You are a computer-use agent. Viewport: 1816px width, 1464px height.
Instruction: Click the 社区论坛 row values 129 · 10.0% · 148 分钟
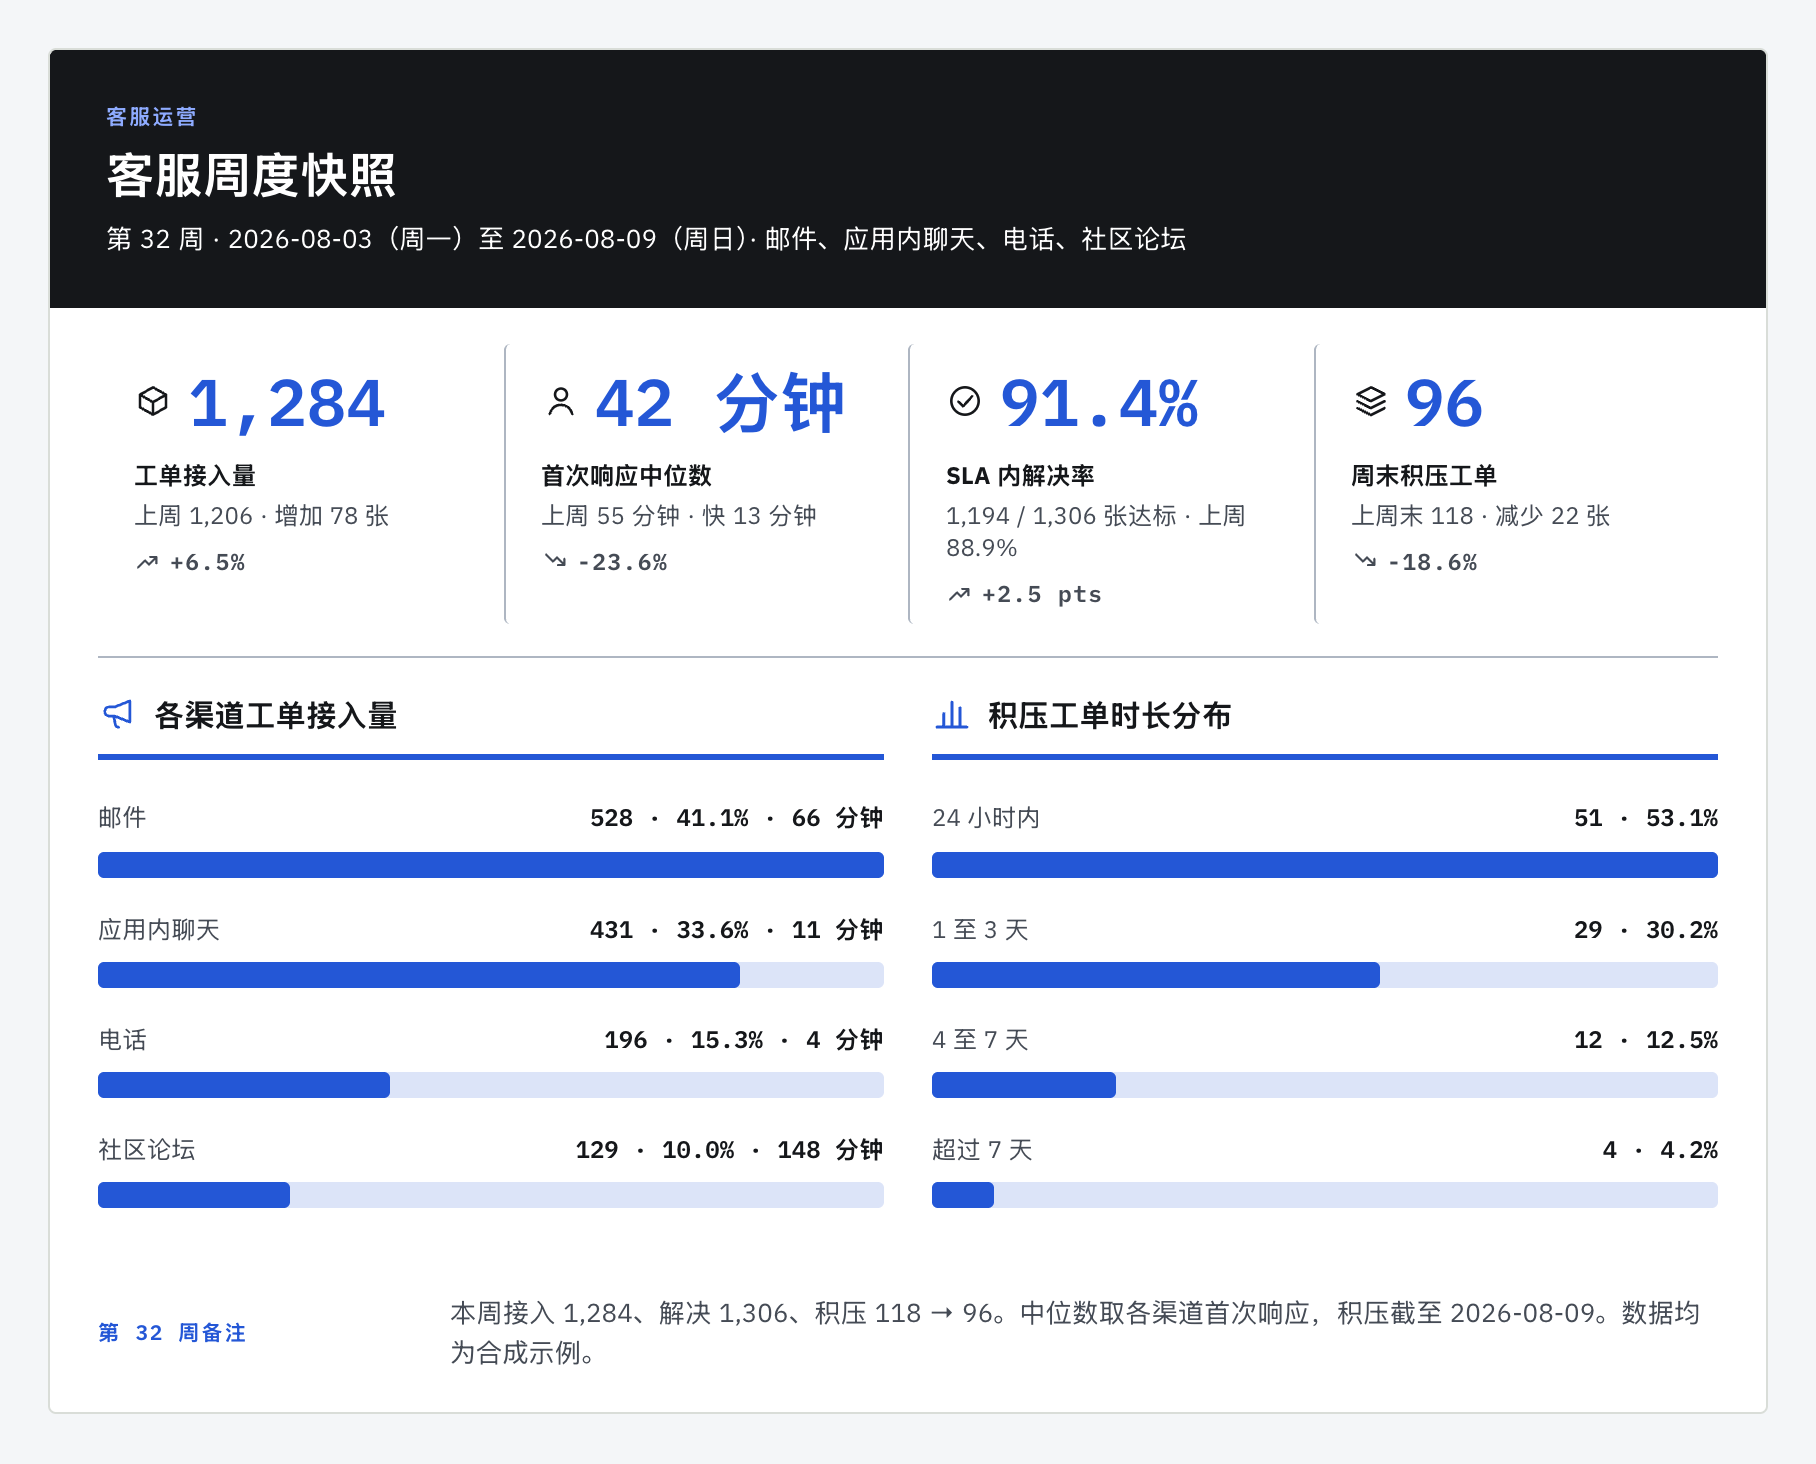point(729,1150)
